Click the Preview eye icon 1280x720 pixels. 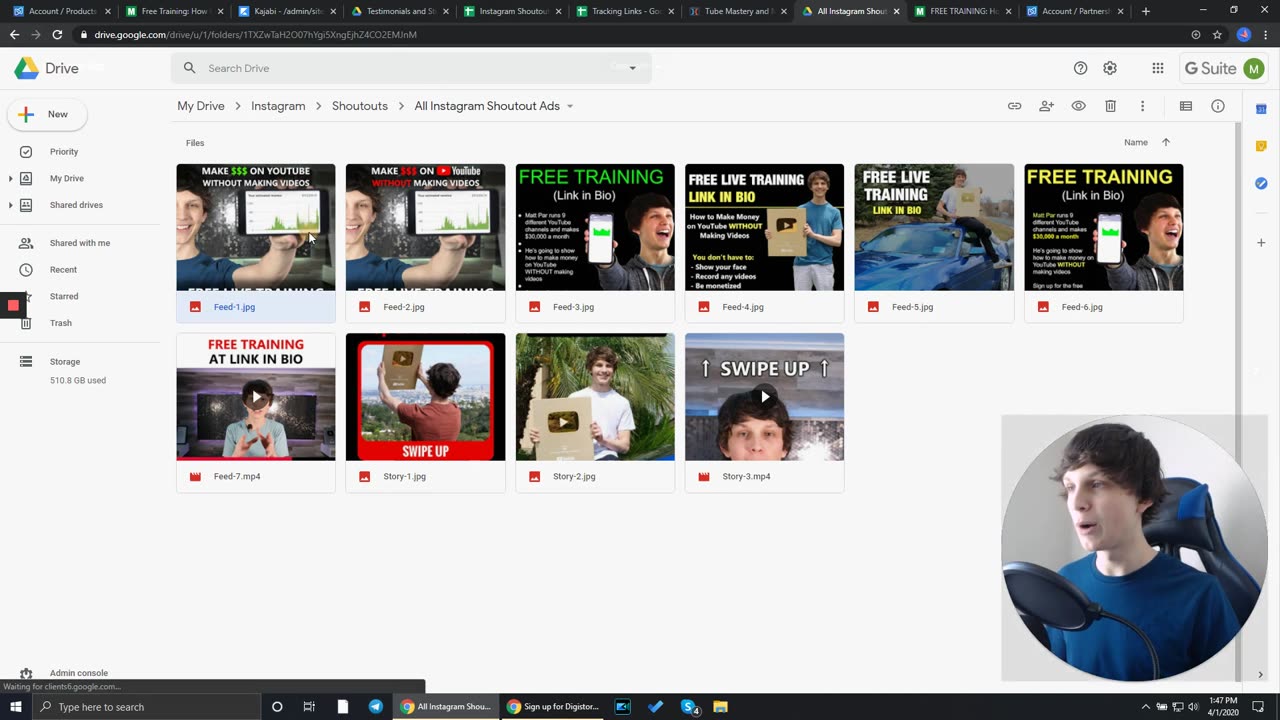(x=1078, y=106)
